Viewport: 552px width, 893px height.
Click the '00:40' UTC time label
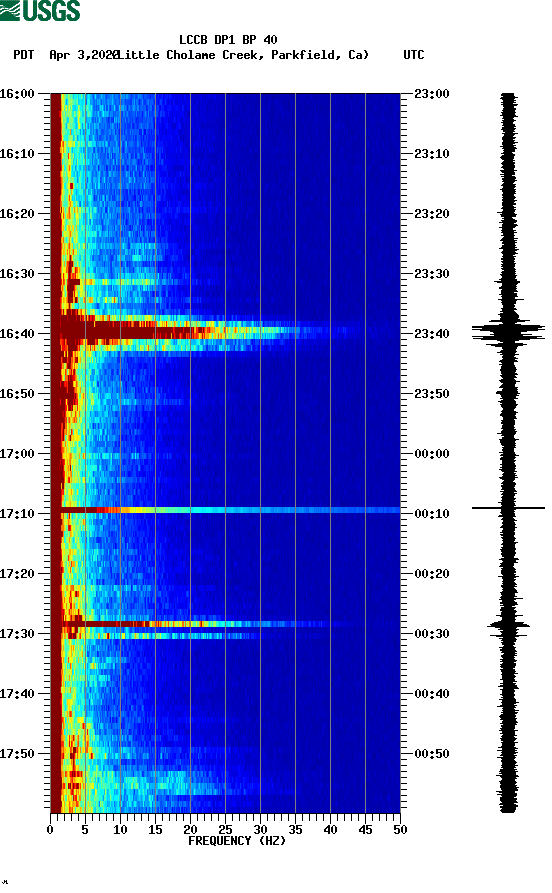(x=432, y=694)
